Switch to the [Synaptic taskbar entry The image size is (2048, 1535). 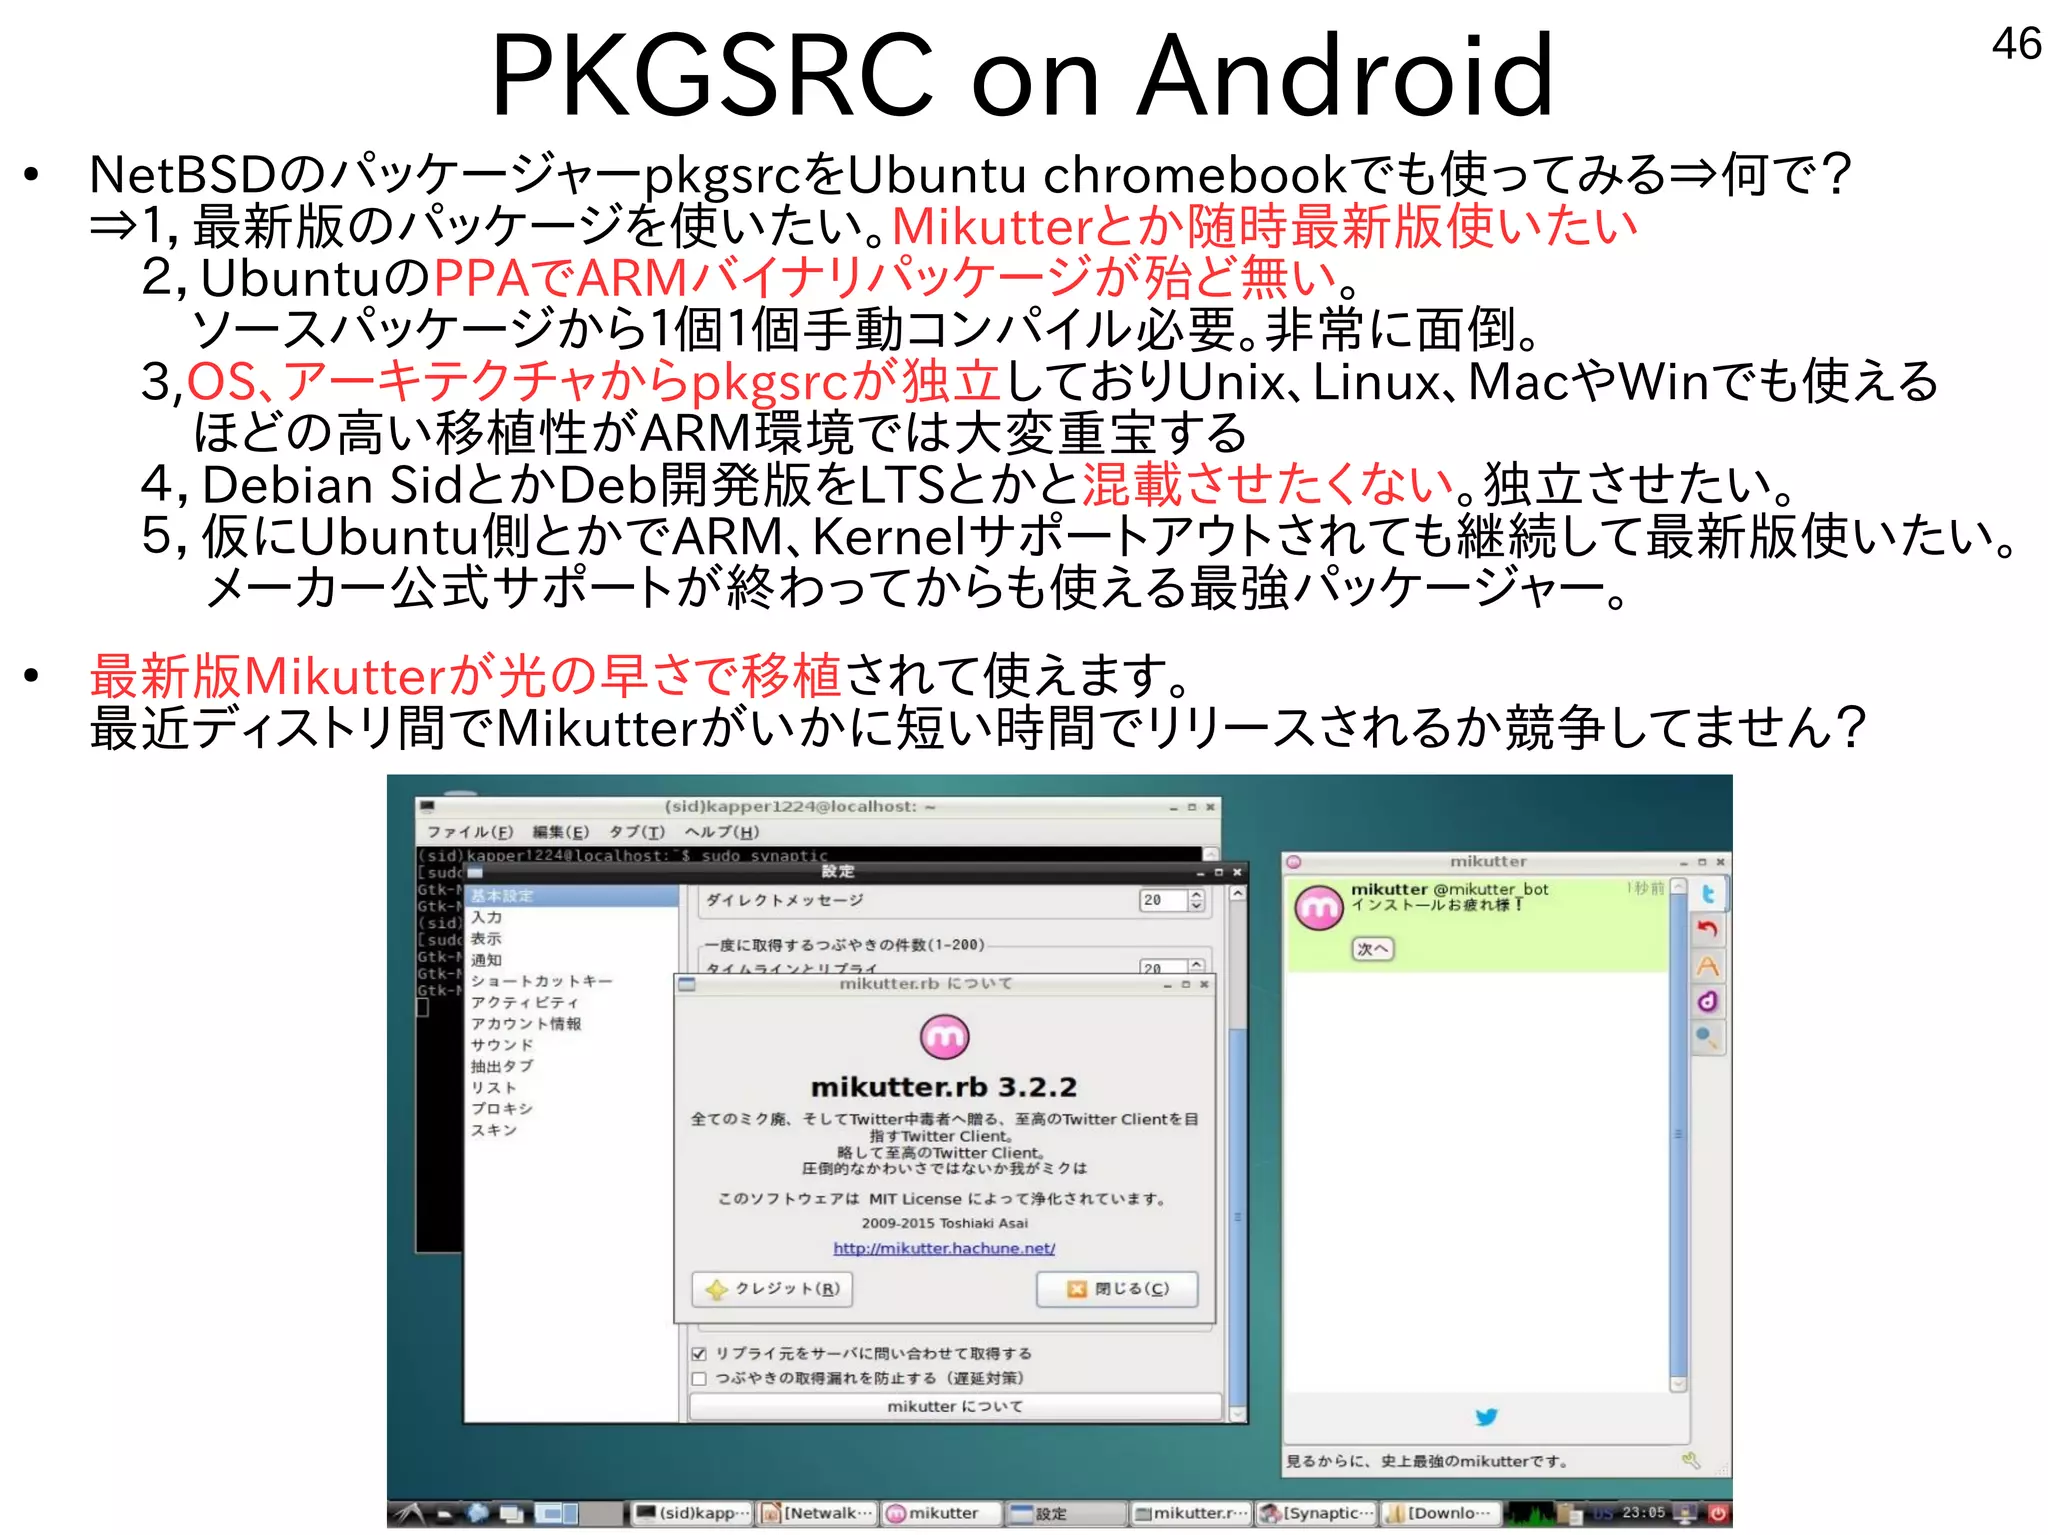point(1316,1513)
